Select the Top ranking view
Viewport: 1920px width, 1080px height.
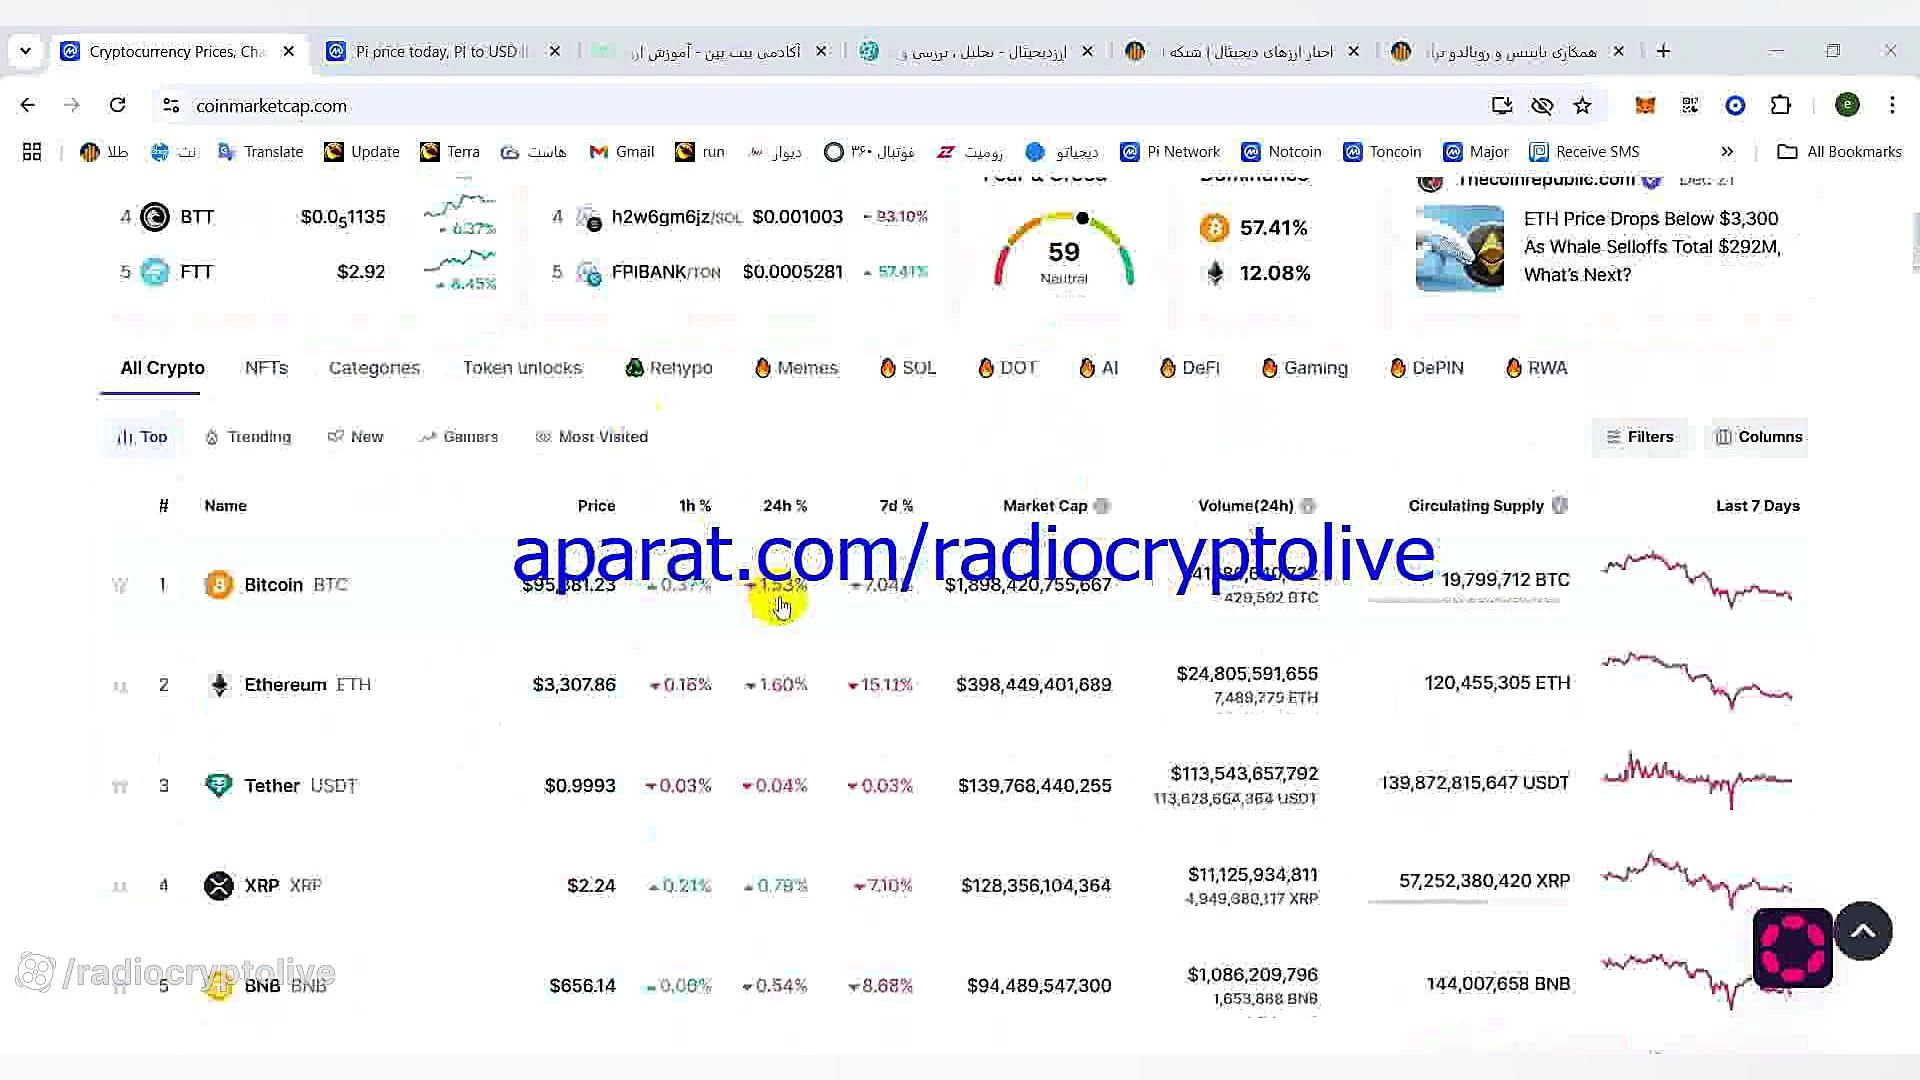coord(142,437)
